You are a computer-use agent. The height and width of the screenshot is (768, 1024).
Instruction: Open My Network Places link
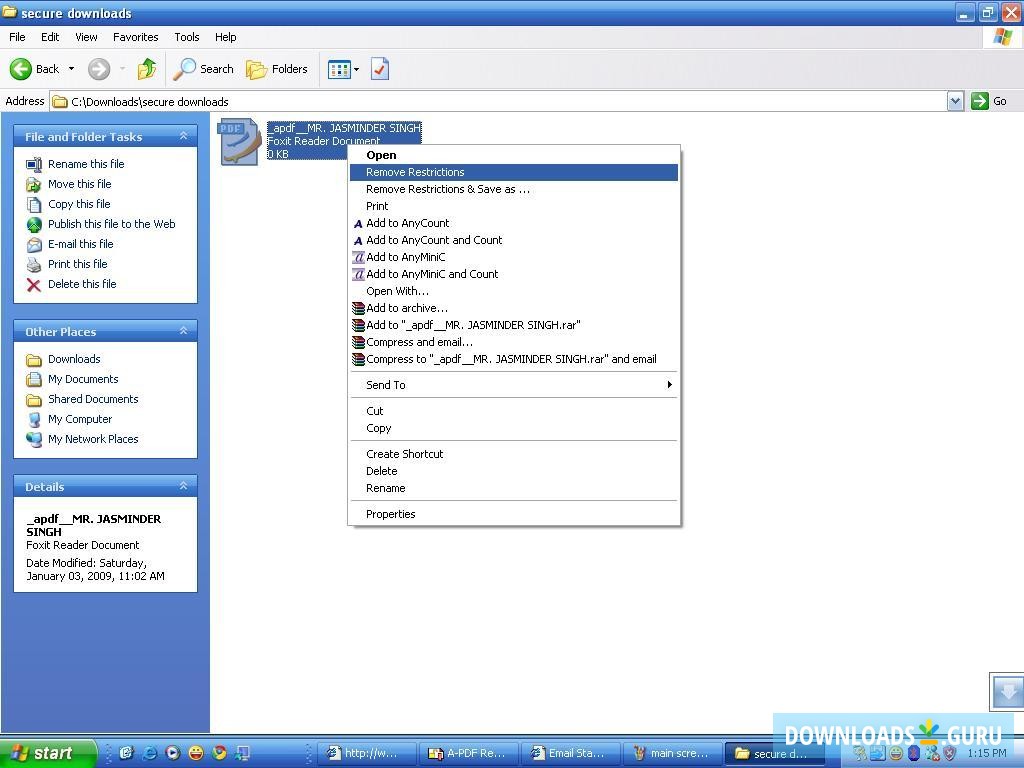click(93, 439)
